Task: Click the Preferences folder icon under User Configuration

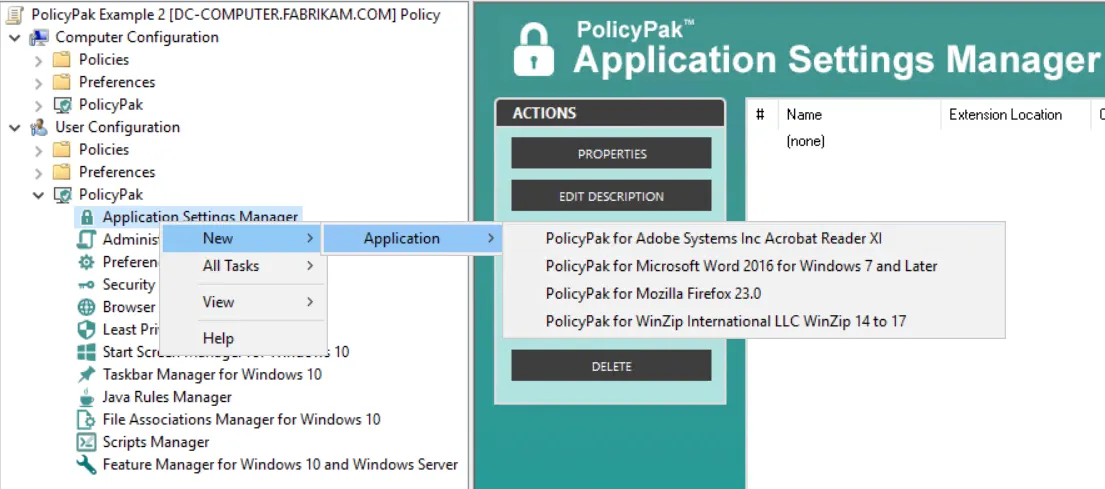Action: [x=62, y=172]
